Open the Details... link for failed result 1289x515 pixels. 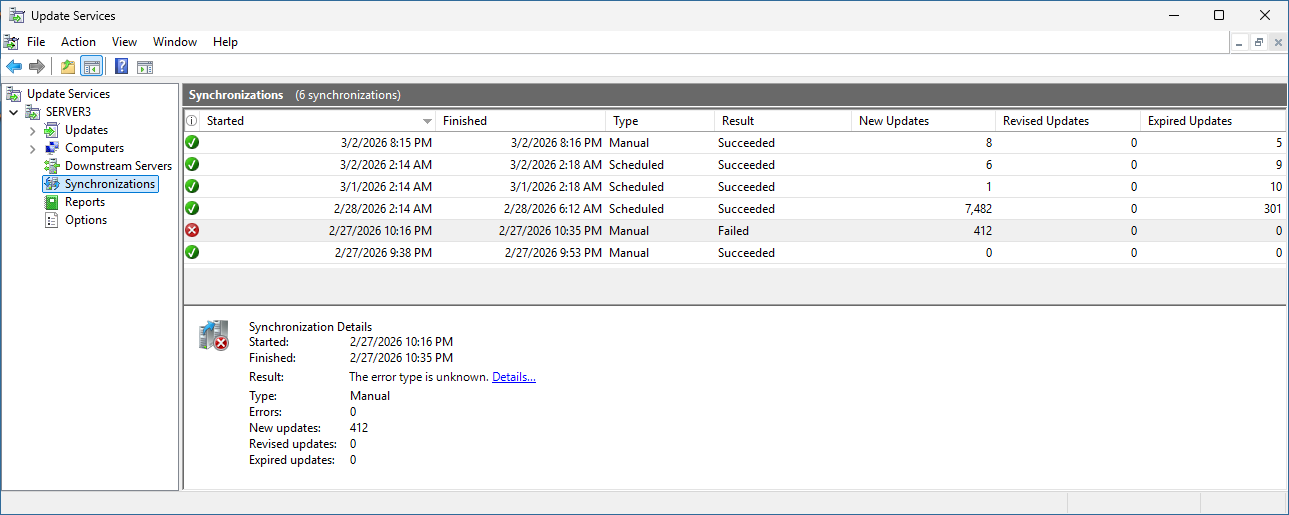click(514, 377)
